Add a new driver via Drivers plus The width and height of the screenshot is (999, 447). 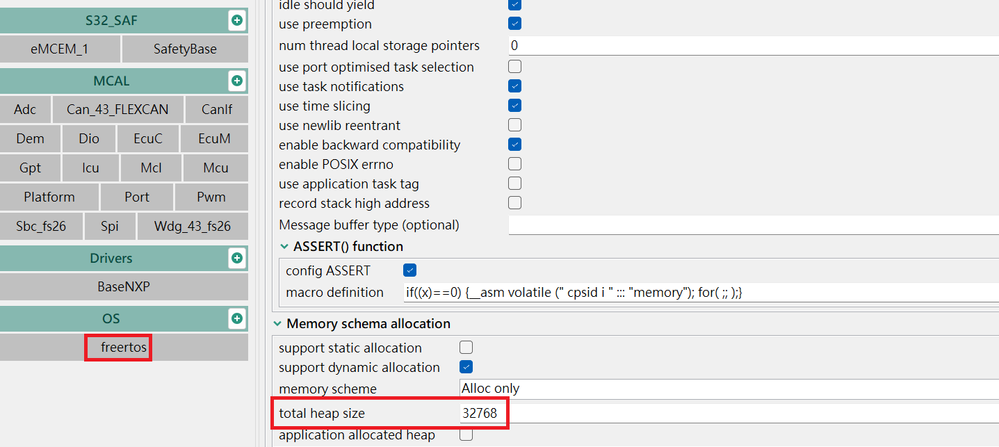(x=237, y=258)
